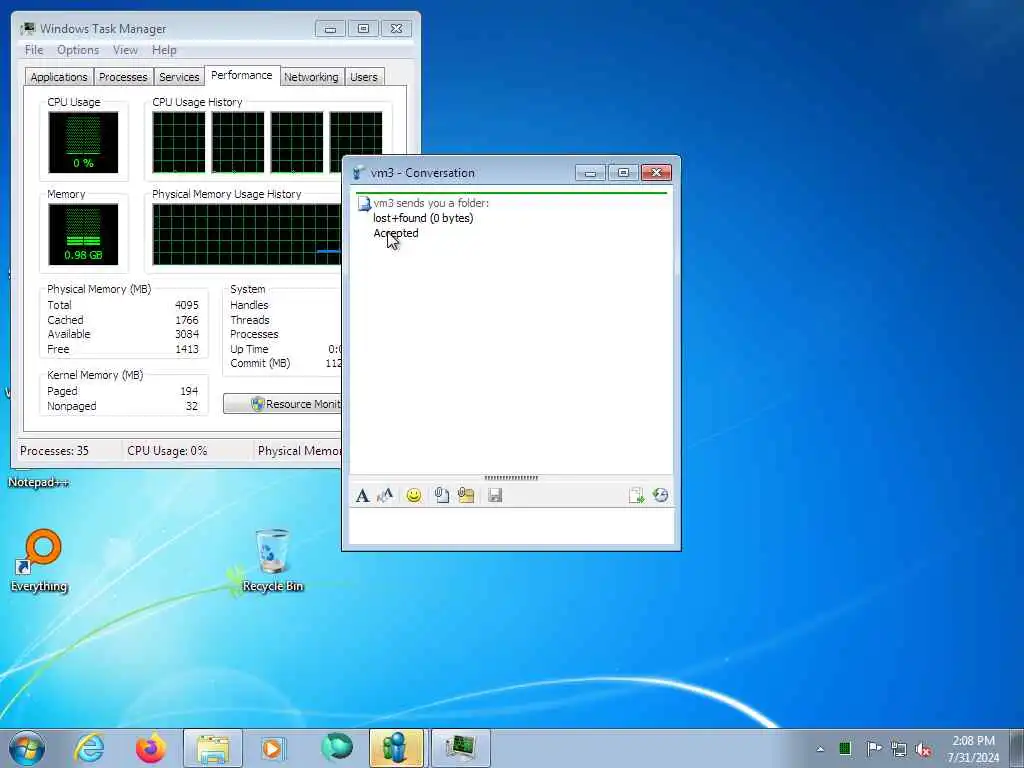
Task: Click the Total physical memory value 4095
Action: 187,306
